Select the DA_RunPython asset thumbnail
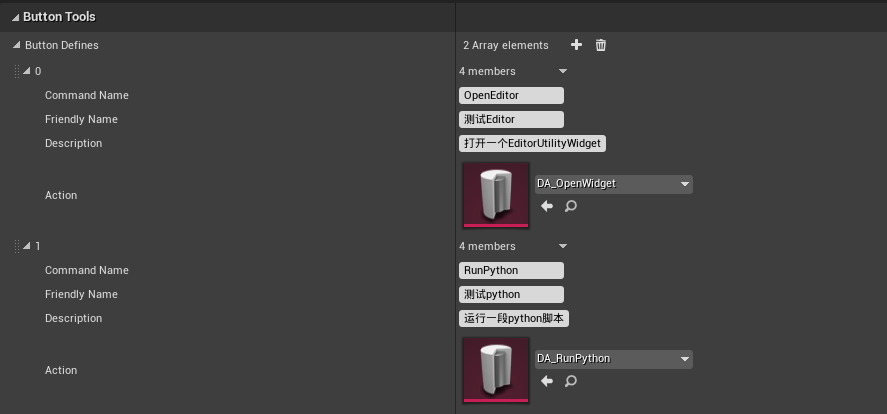 (496, 370)
